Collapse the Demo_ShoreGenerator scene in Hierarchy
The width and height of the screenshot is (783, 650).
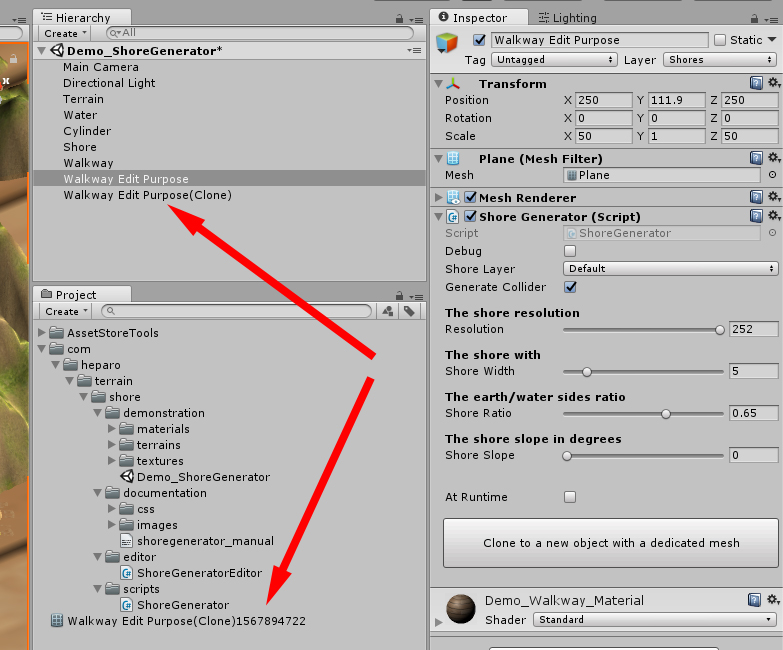tap(42, 50)
